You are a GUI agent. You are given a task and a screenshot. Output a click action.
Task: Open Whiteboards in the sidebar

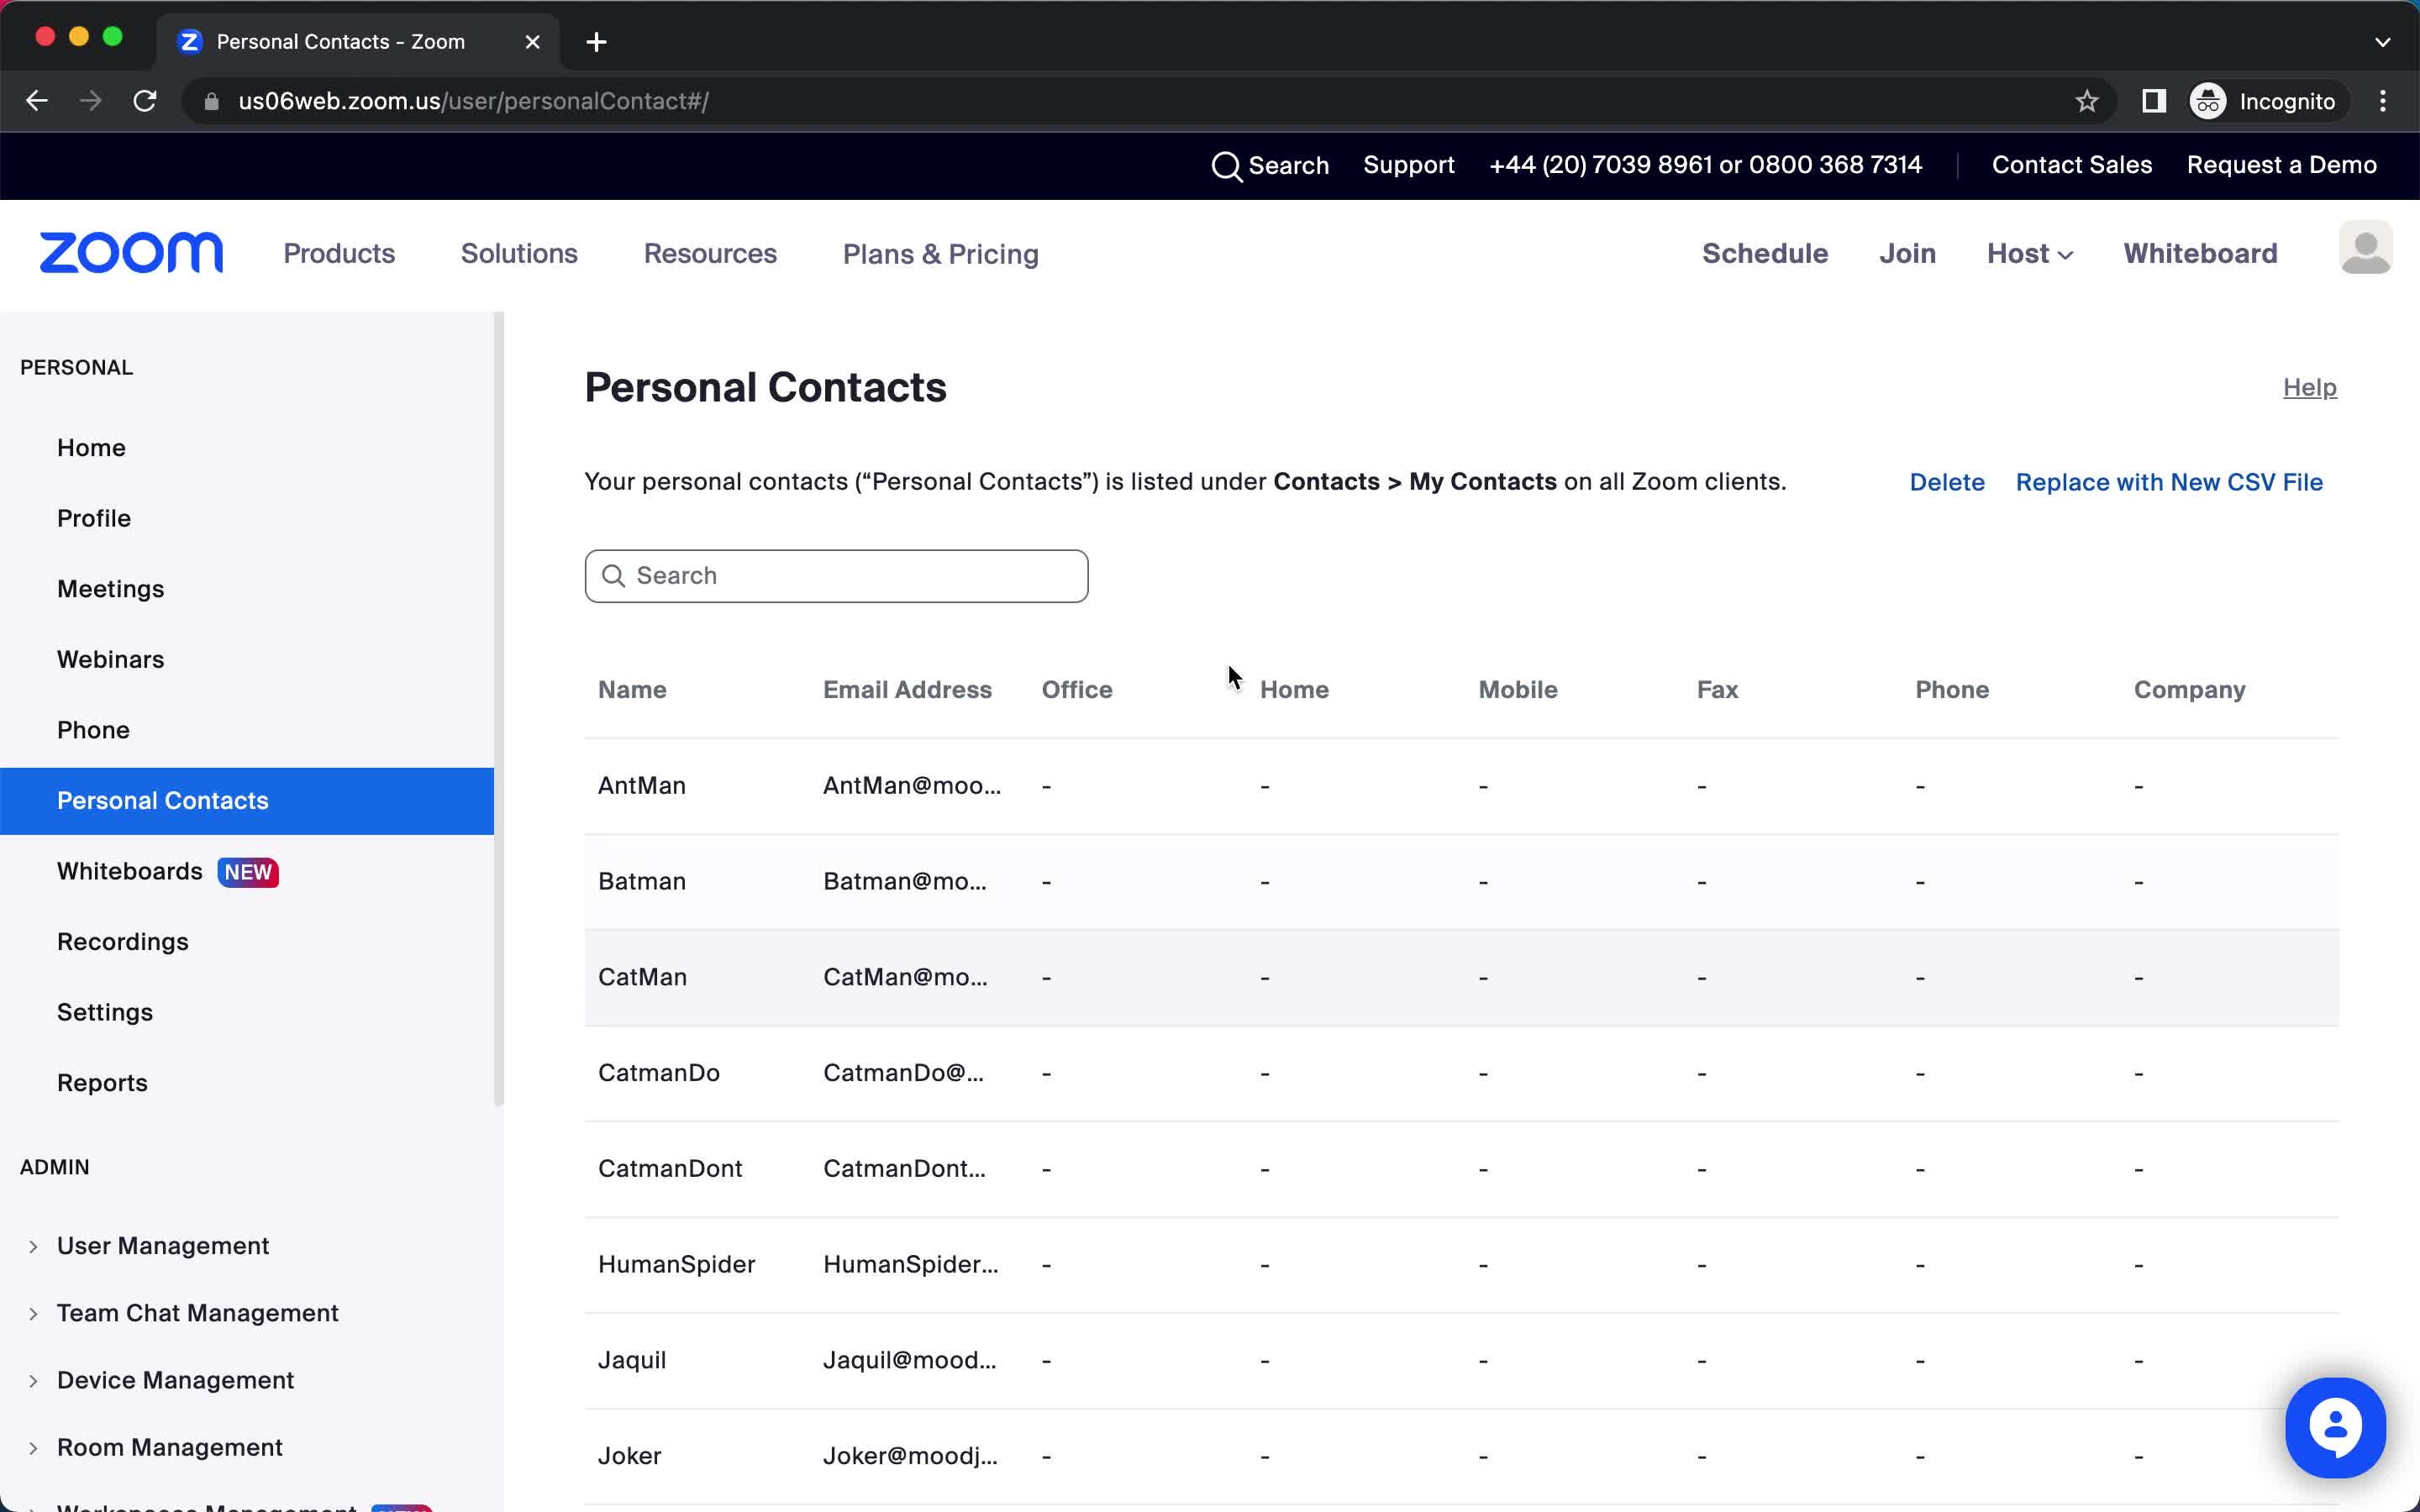pos(130,872)
